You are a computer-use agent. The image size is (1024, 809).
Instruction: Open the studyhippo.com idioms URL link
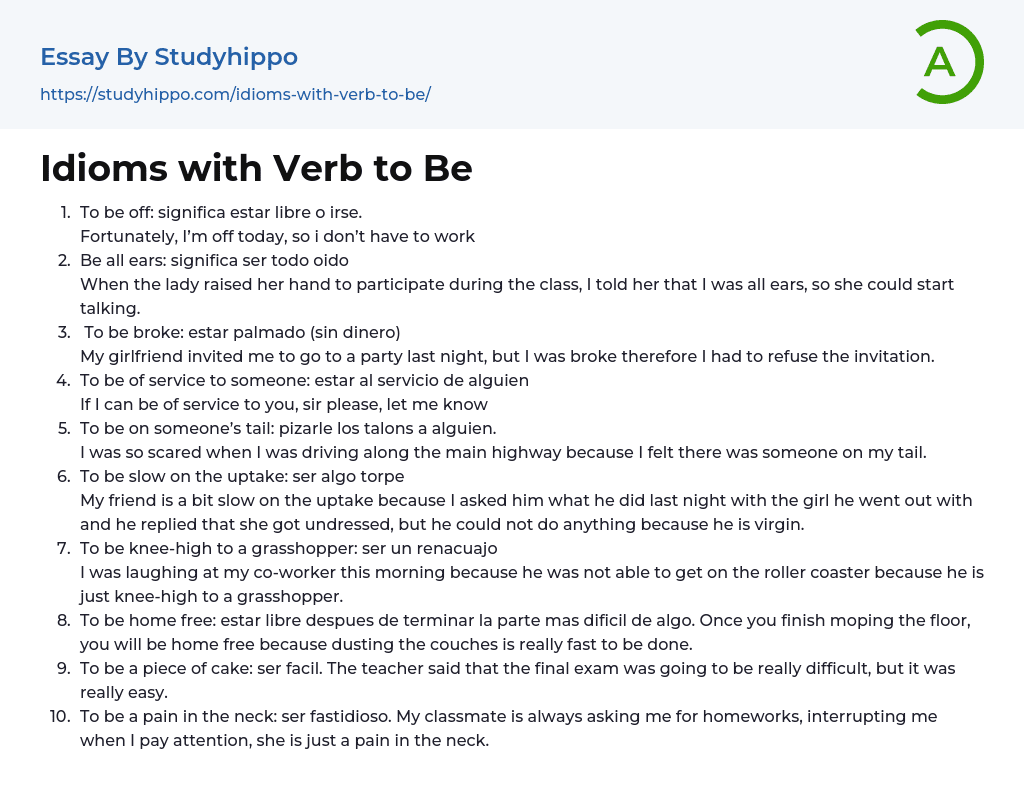(x=235, y=94)
